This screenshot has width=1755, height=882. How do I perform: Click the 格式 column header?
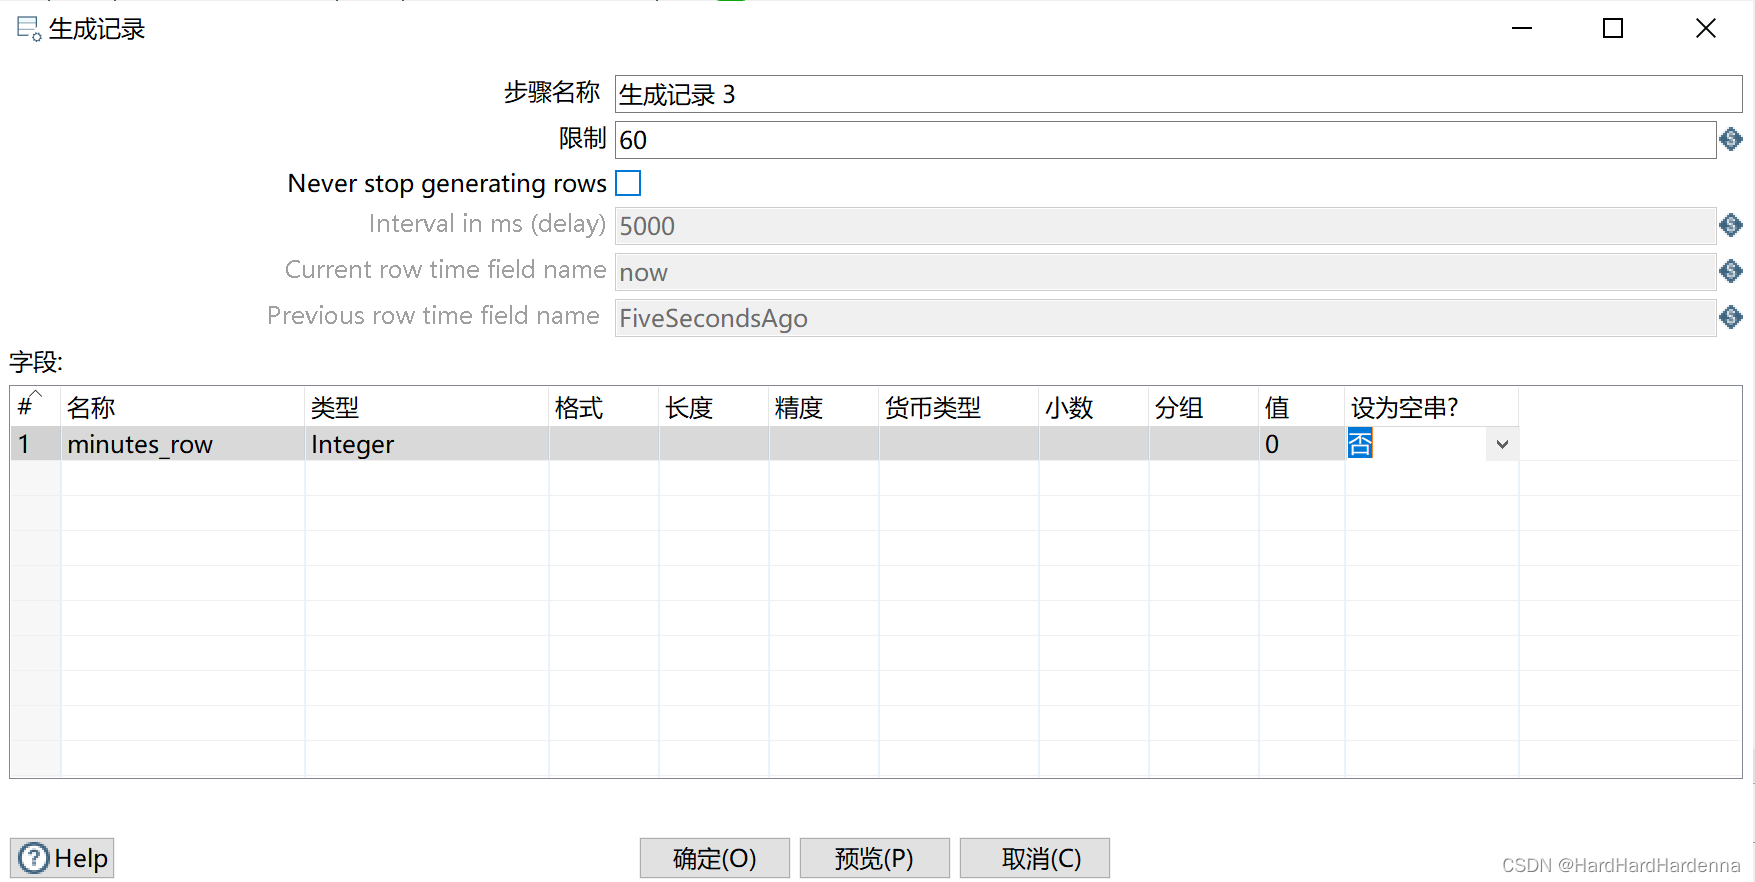pos(604,407)
